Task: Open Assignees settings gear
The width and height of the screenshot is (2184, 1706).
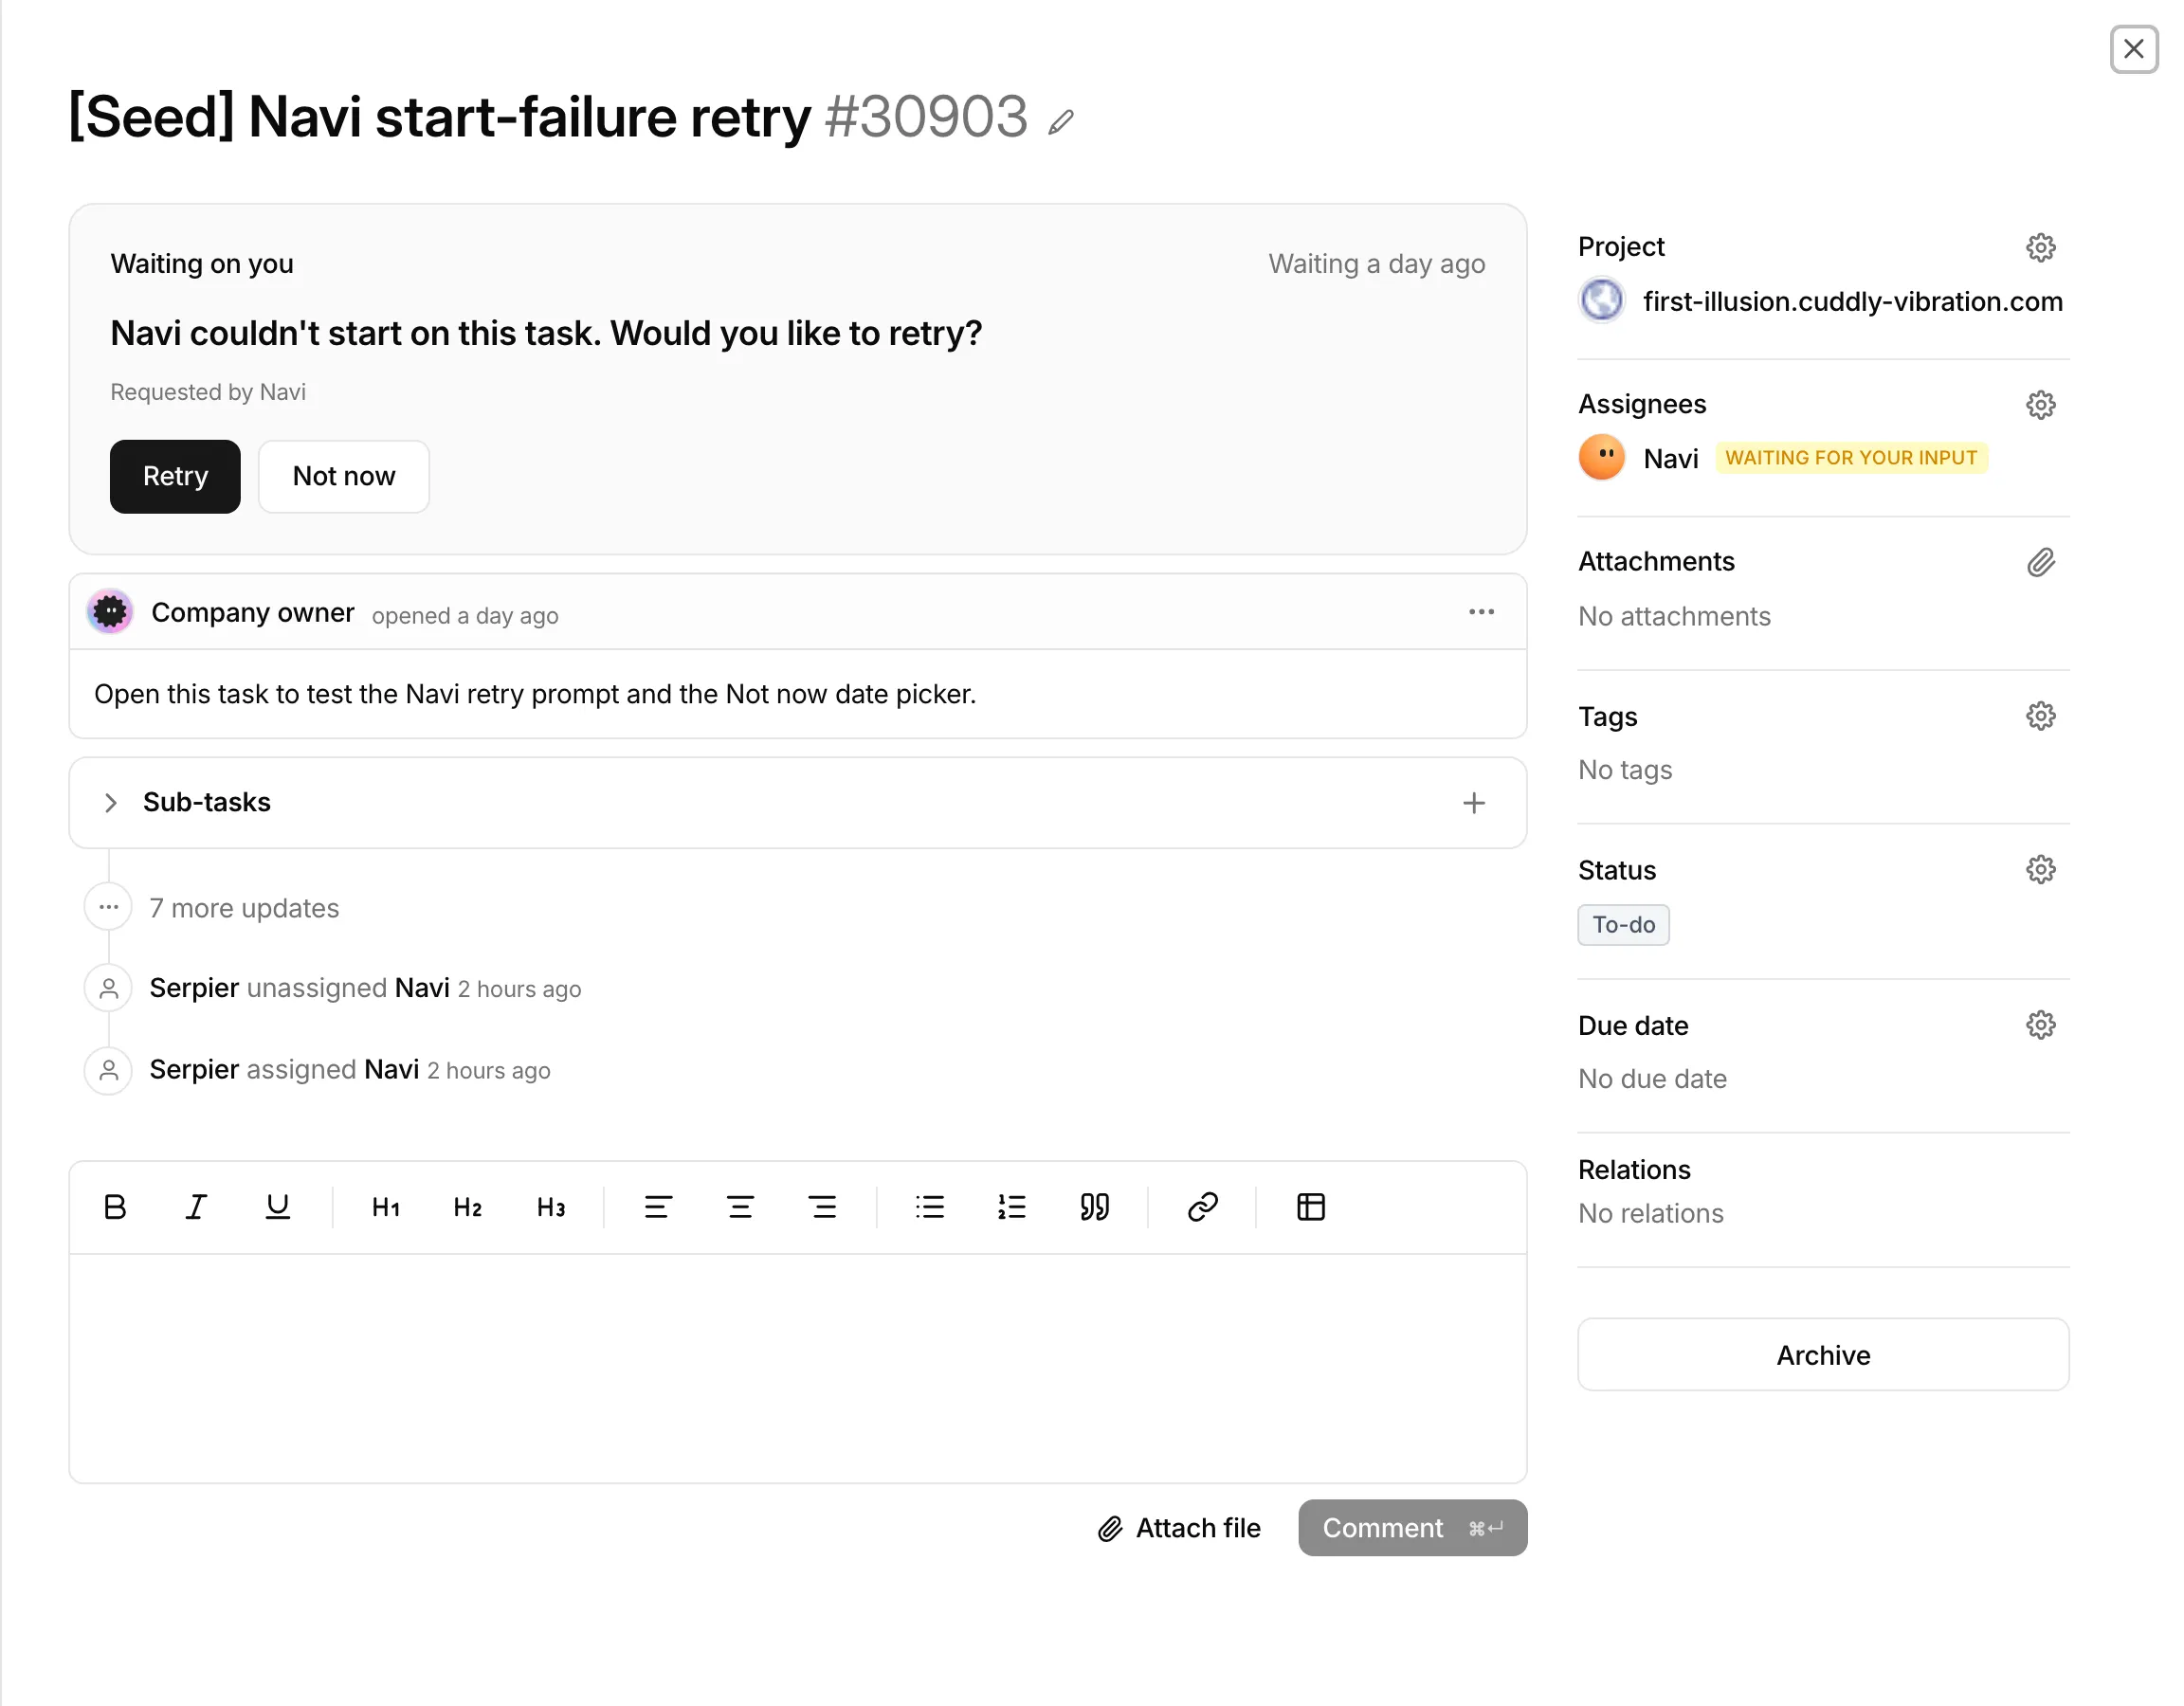Action: [x=2041, y=405]
